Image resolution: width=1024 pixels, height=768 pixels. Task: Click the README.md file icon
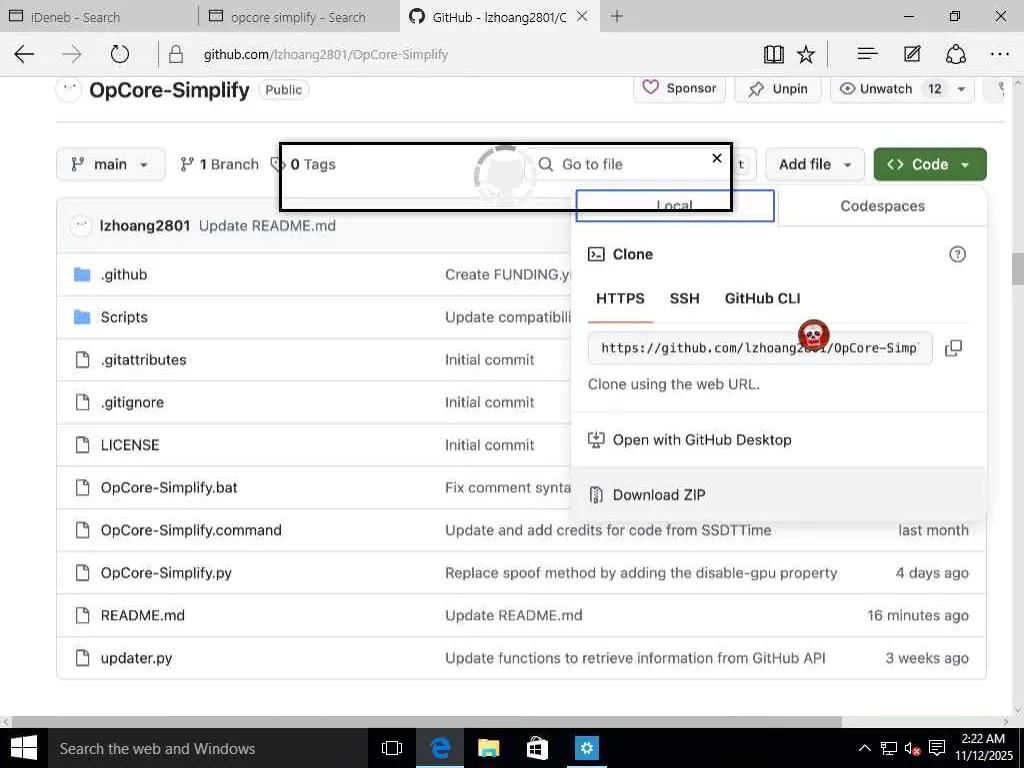[x=82, y=615]
